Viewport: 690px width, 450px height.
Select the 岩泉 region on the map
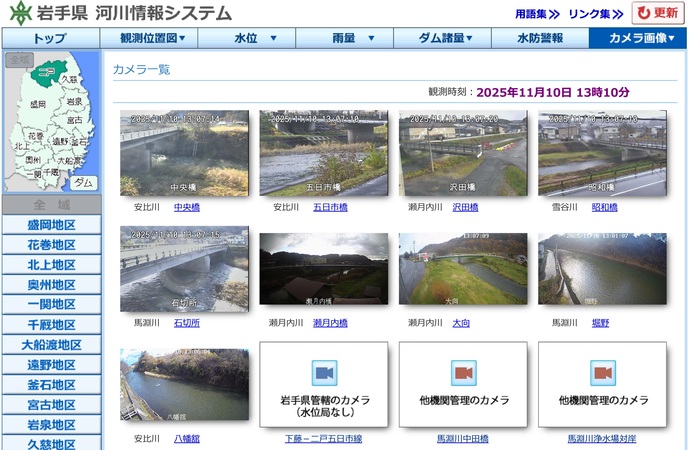(74, 102)
